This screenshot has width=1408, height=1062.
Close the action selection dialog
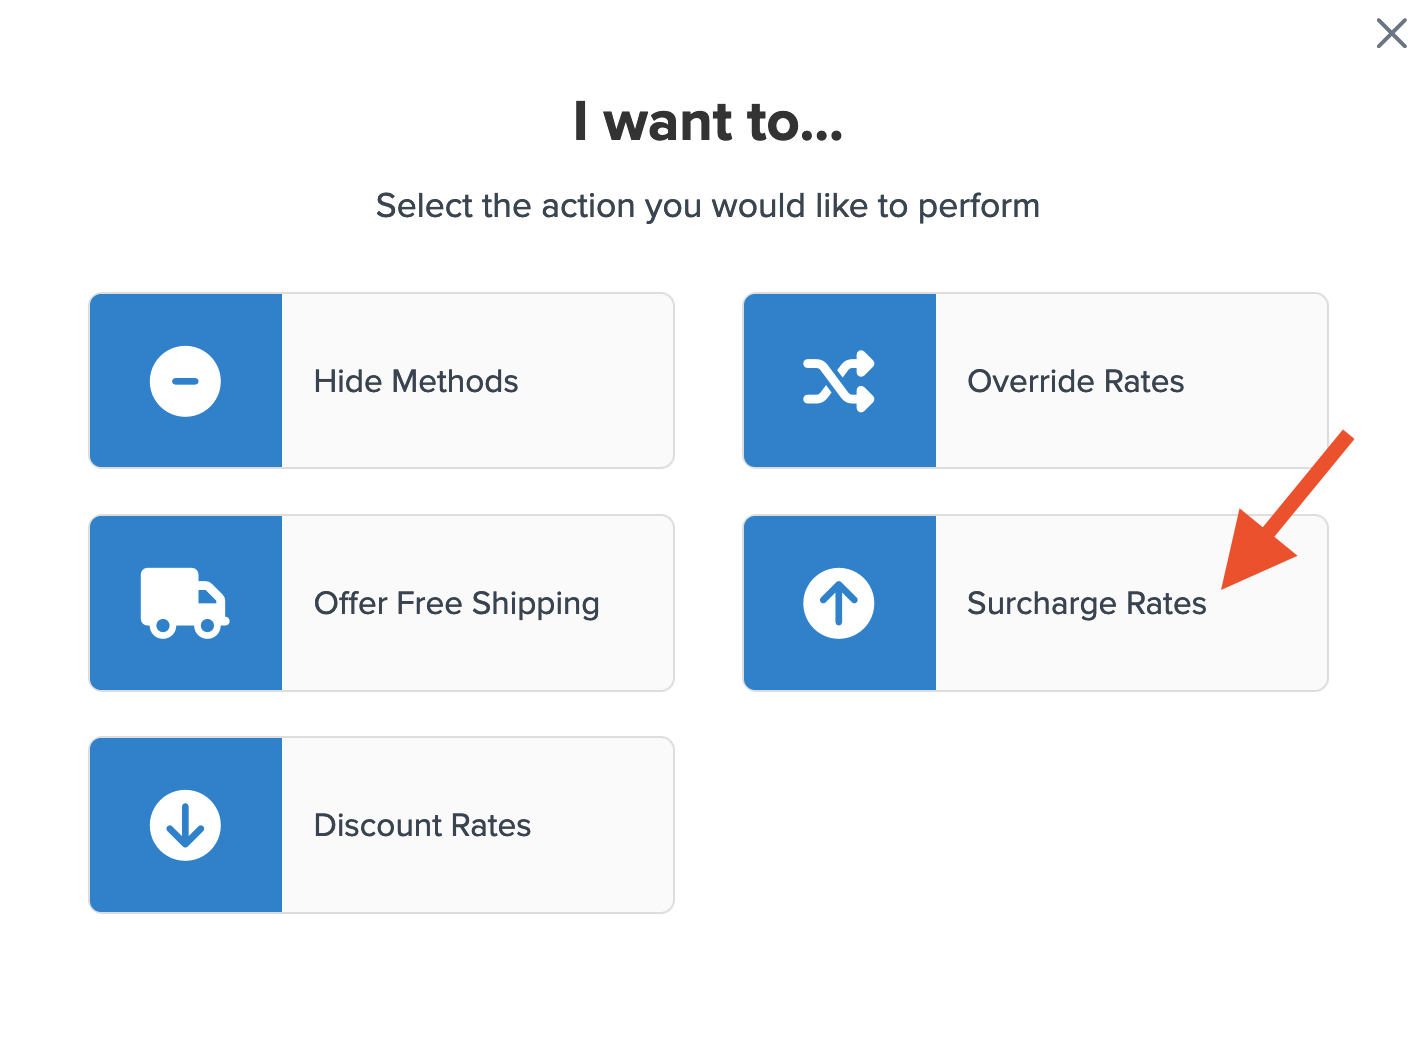tap(1391, 33)
